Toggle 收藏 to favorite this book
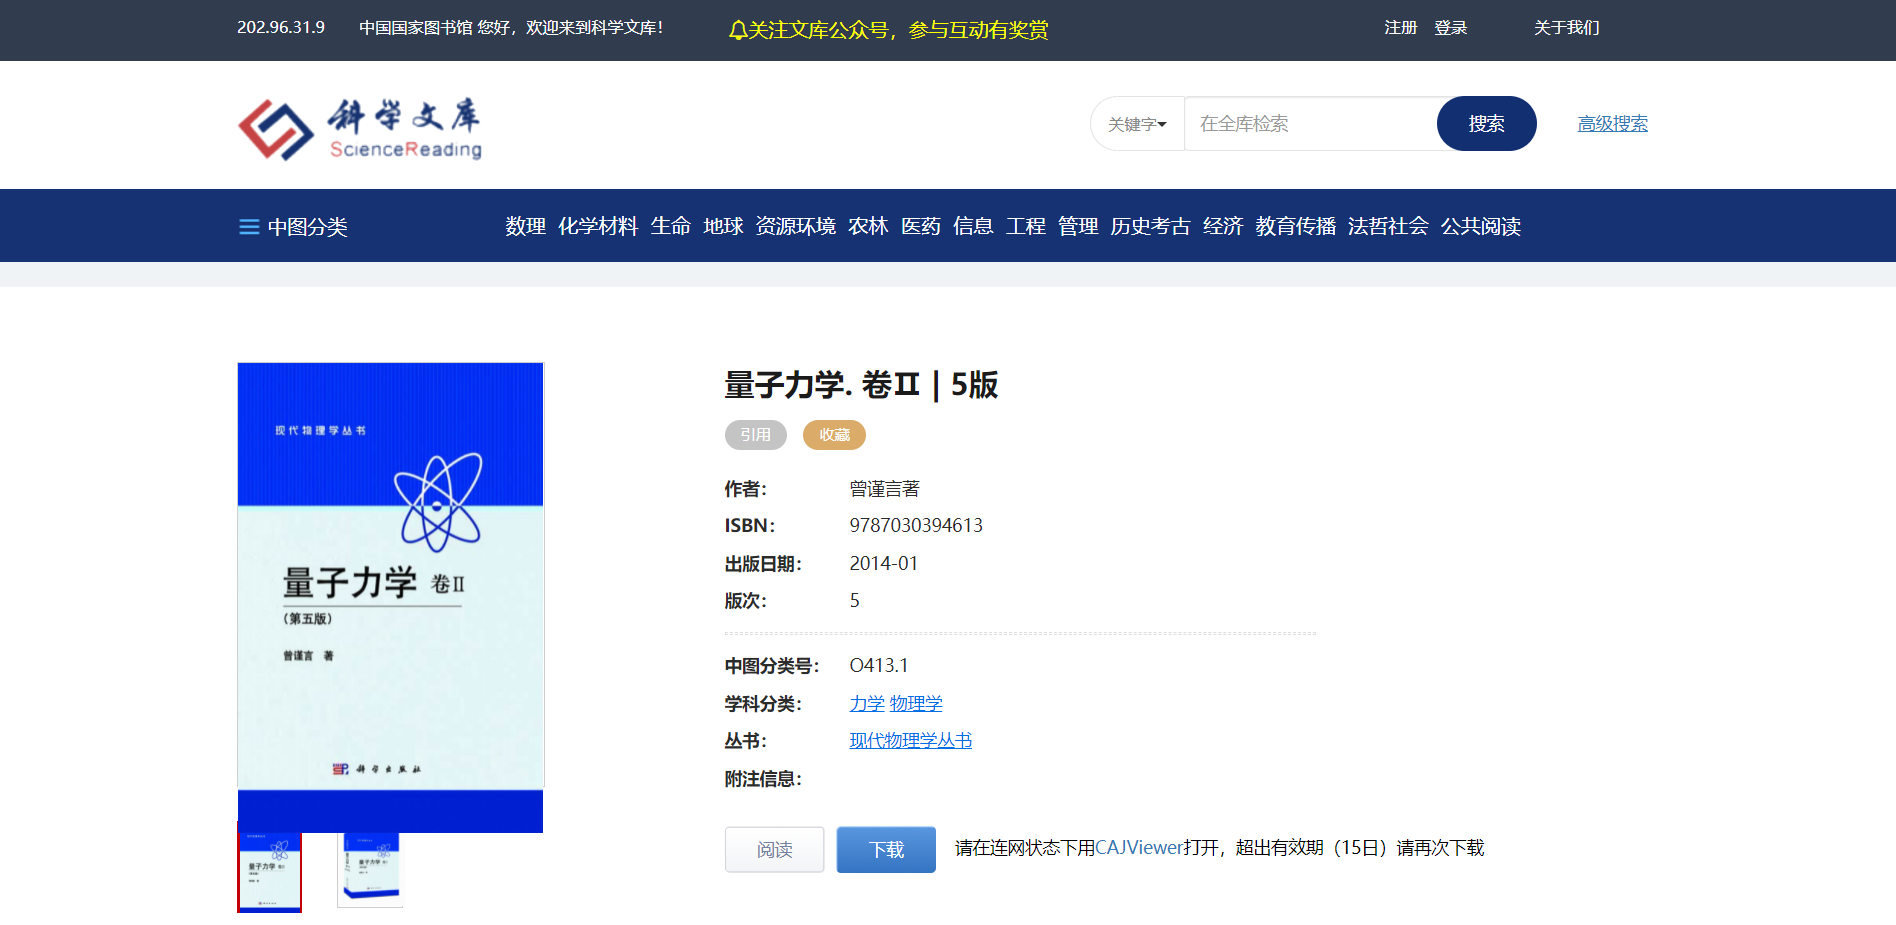The image size is (1896, 925). (834, 435)
